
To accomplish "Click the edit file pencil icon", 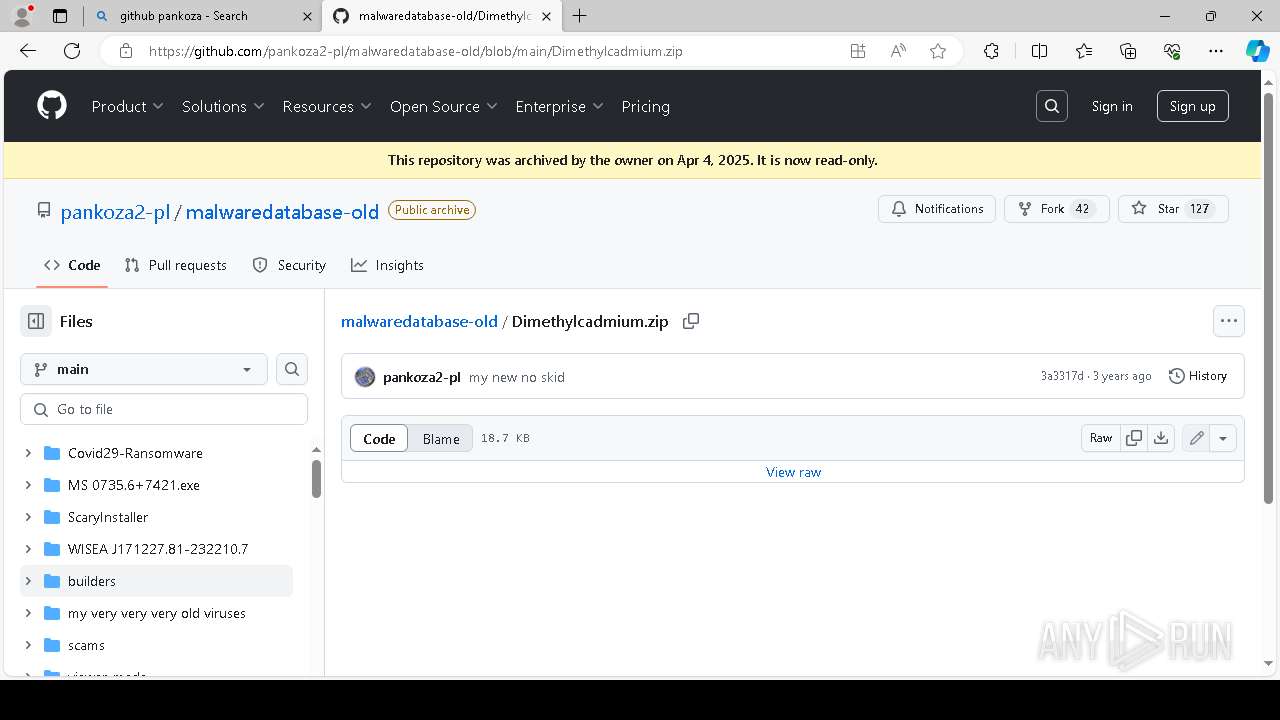I will tap(1196, 438).
